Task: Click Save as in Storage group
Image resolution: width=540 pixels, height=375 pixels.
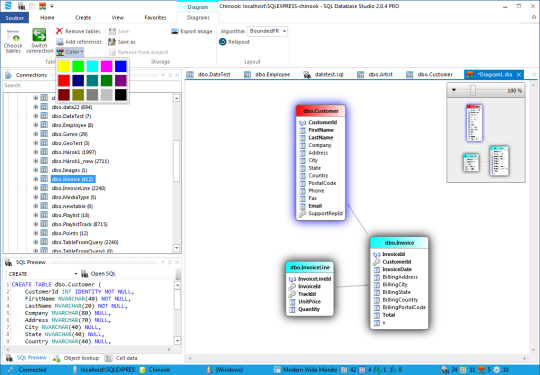Action: point(122,42)
